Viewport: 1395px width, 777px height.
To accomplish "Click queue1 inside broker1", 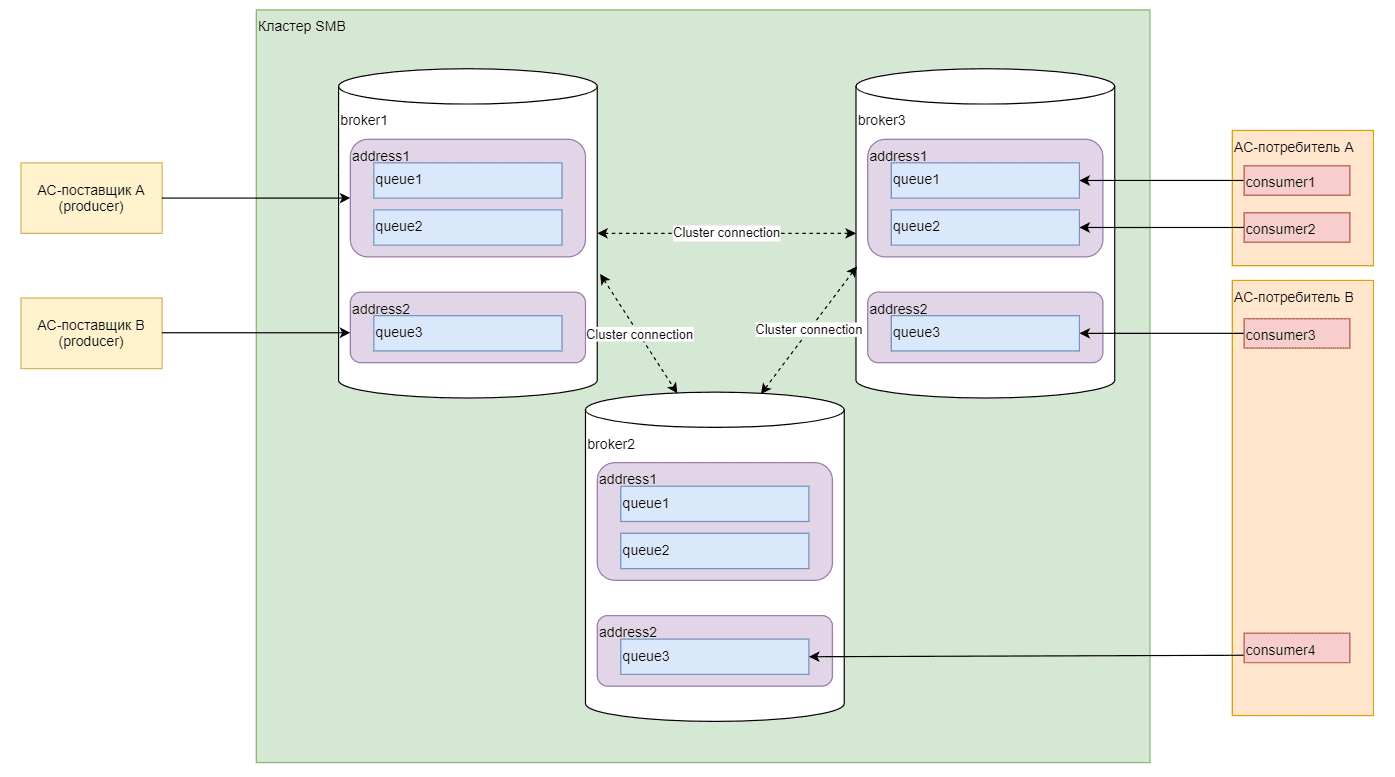I will [467, 181].
